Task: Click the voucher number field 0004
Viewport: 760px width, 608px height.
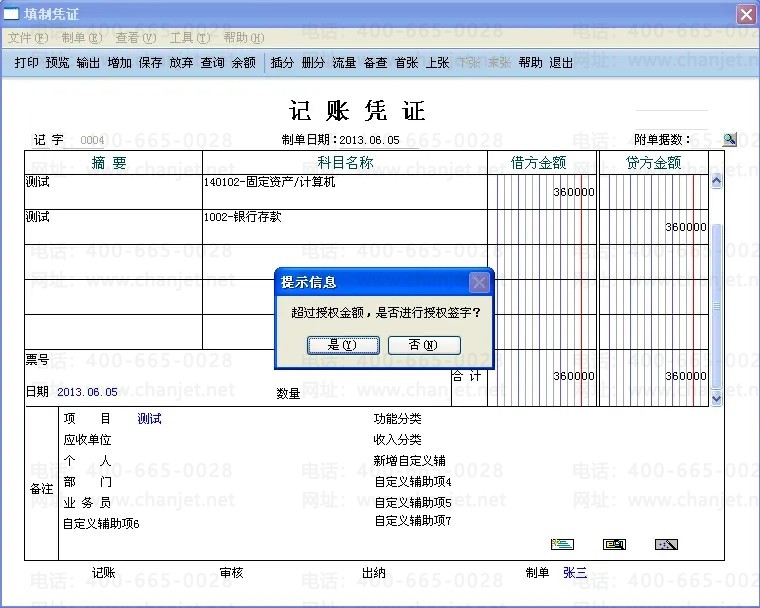Action: point(92,140)
